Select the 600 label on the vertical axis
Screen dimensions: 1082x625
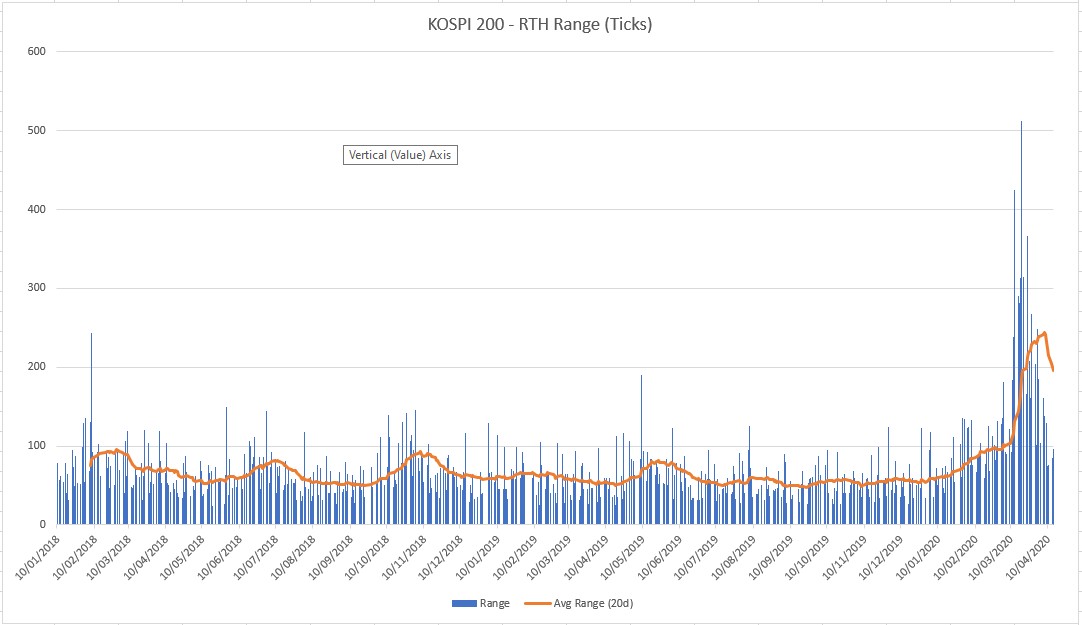pos(37,51)
